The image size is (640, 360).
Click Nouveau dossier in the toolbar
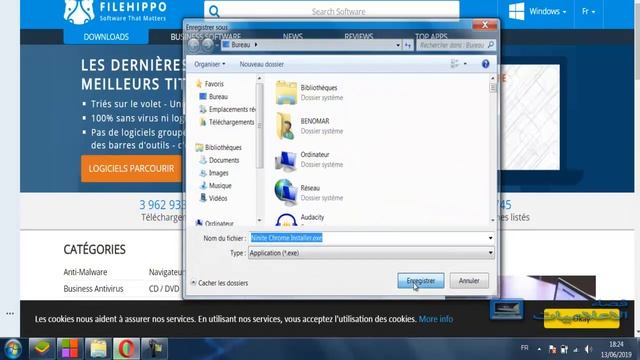pyautogui.click(x=262, y=64)
